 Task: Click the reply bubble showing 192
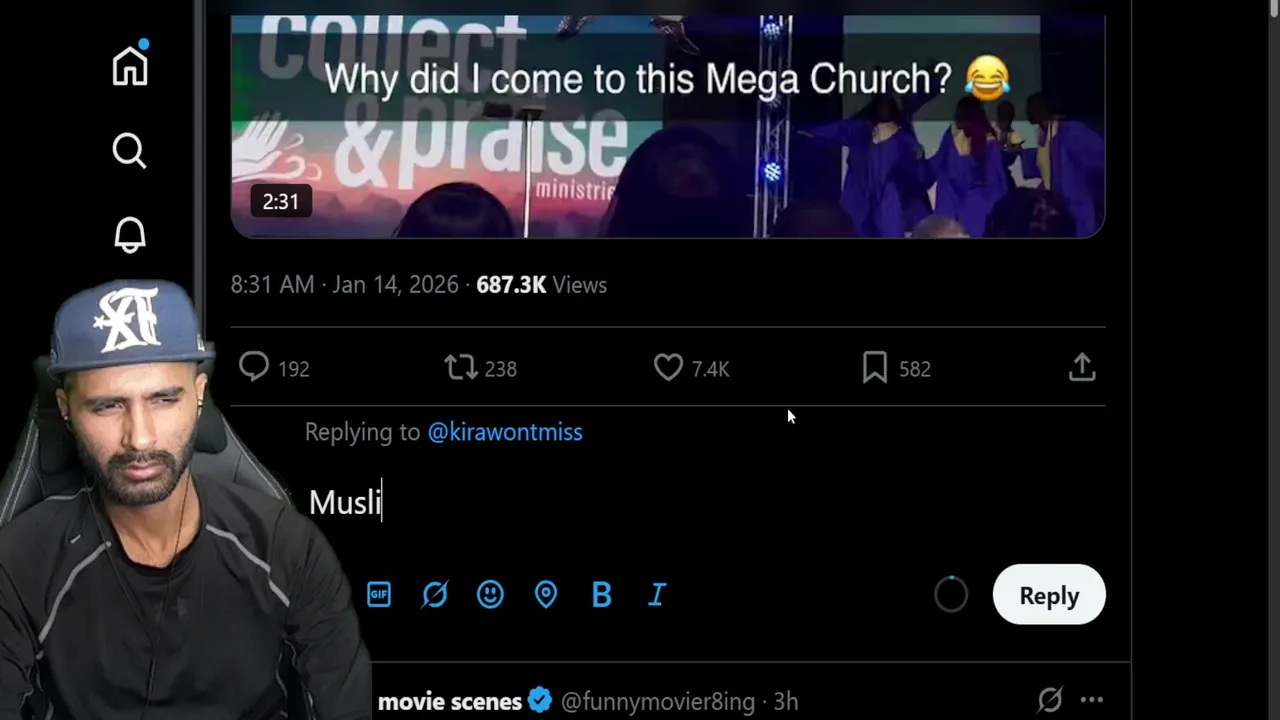pyautogui.click(x=254, y=368)
